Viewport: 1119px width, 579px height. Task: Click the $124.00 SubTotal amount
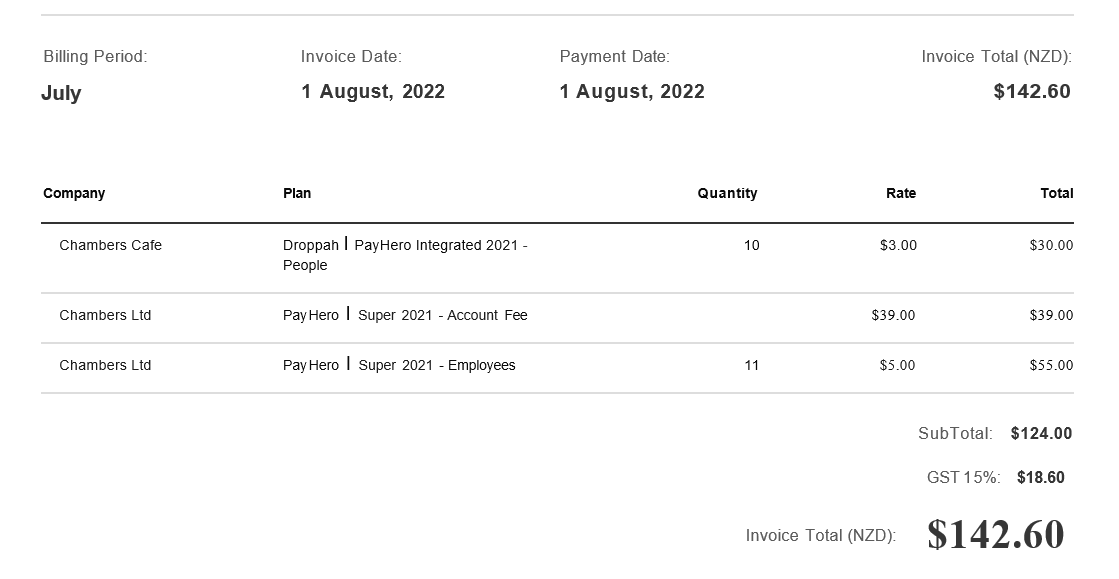click(1041, 433)
